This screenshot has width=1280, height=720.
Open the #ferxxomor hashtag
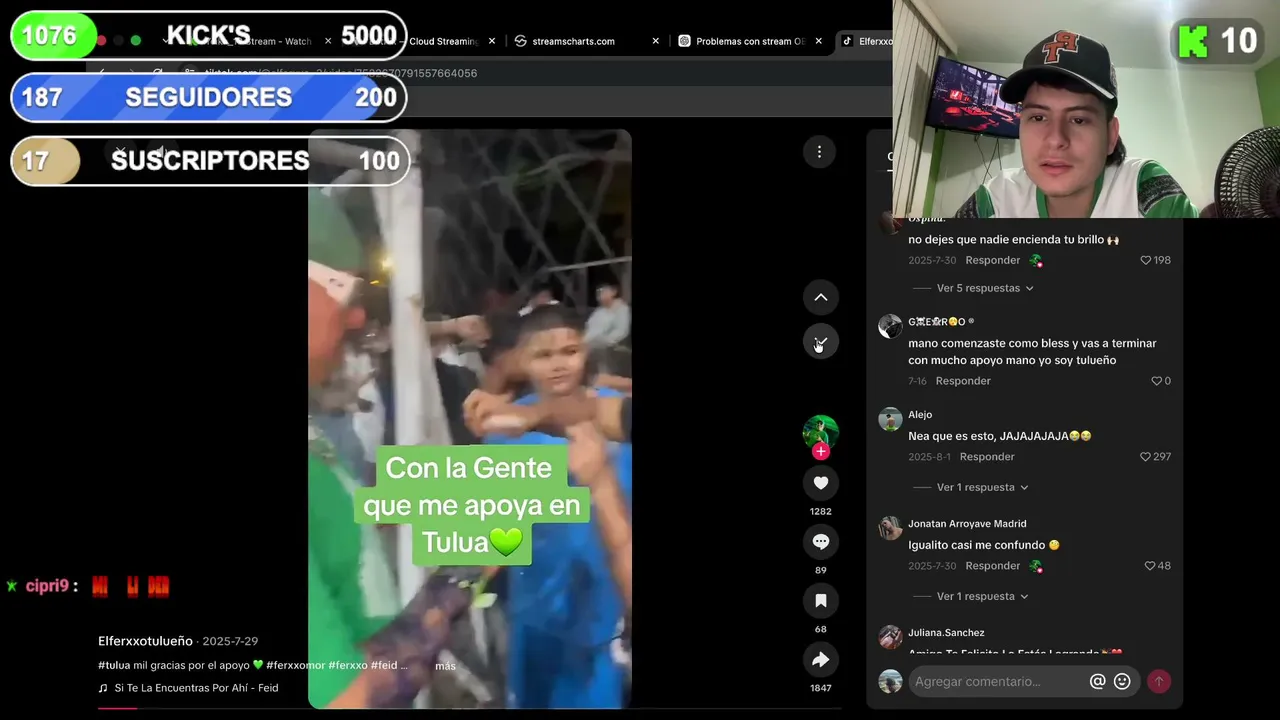pos(295,665)
